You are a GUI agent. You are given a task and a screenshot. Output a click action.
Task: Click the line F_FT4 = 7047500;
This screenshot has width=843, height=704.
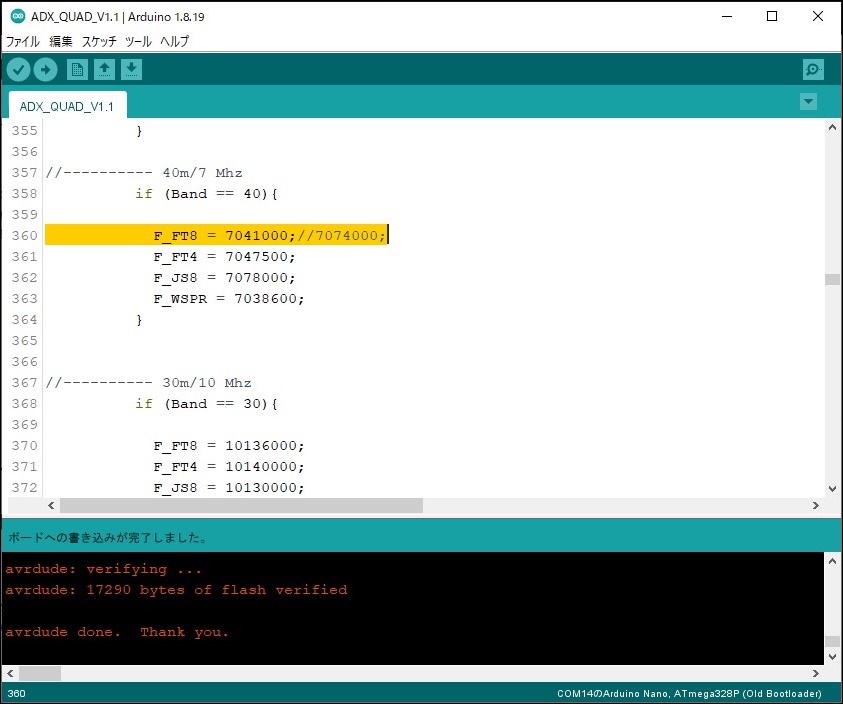tap(224, 257)
